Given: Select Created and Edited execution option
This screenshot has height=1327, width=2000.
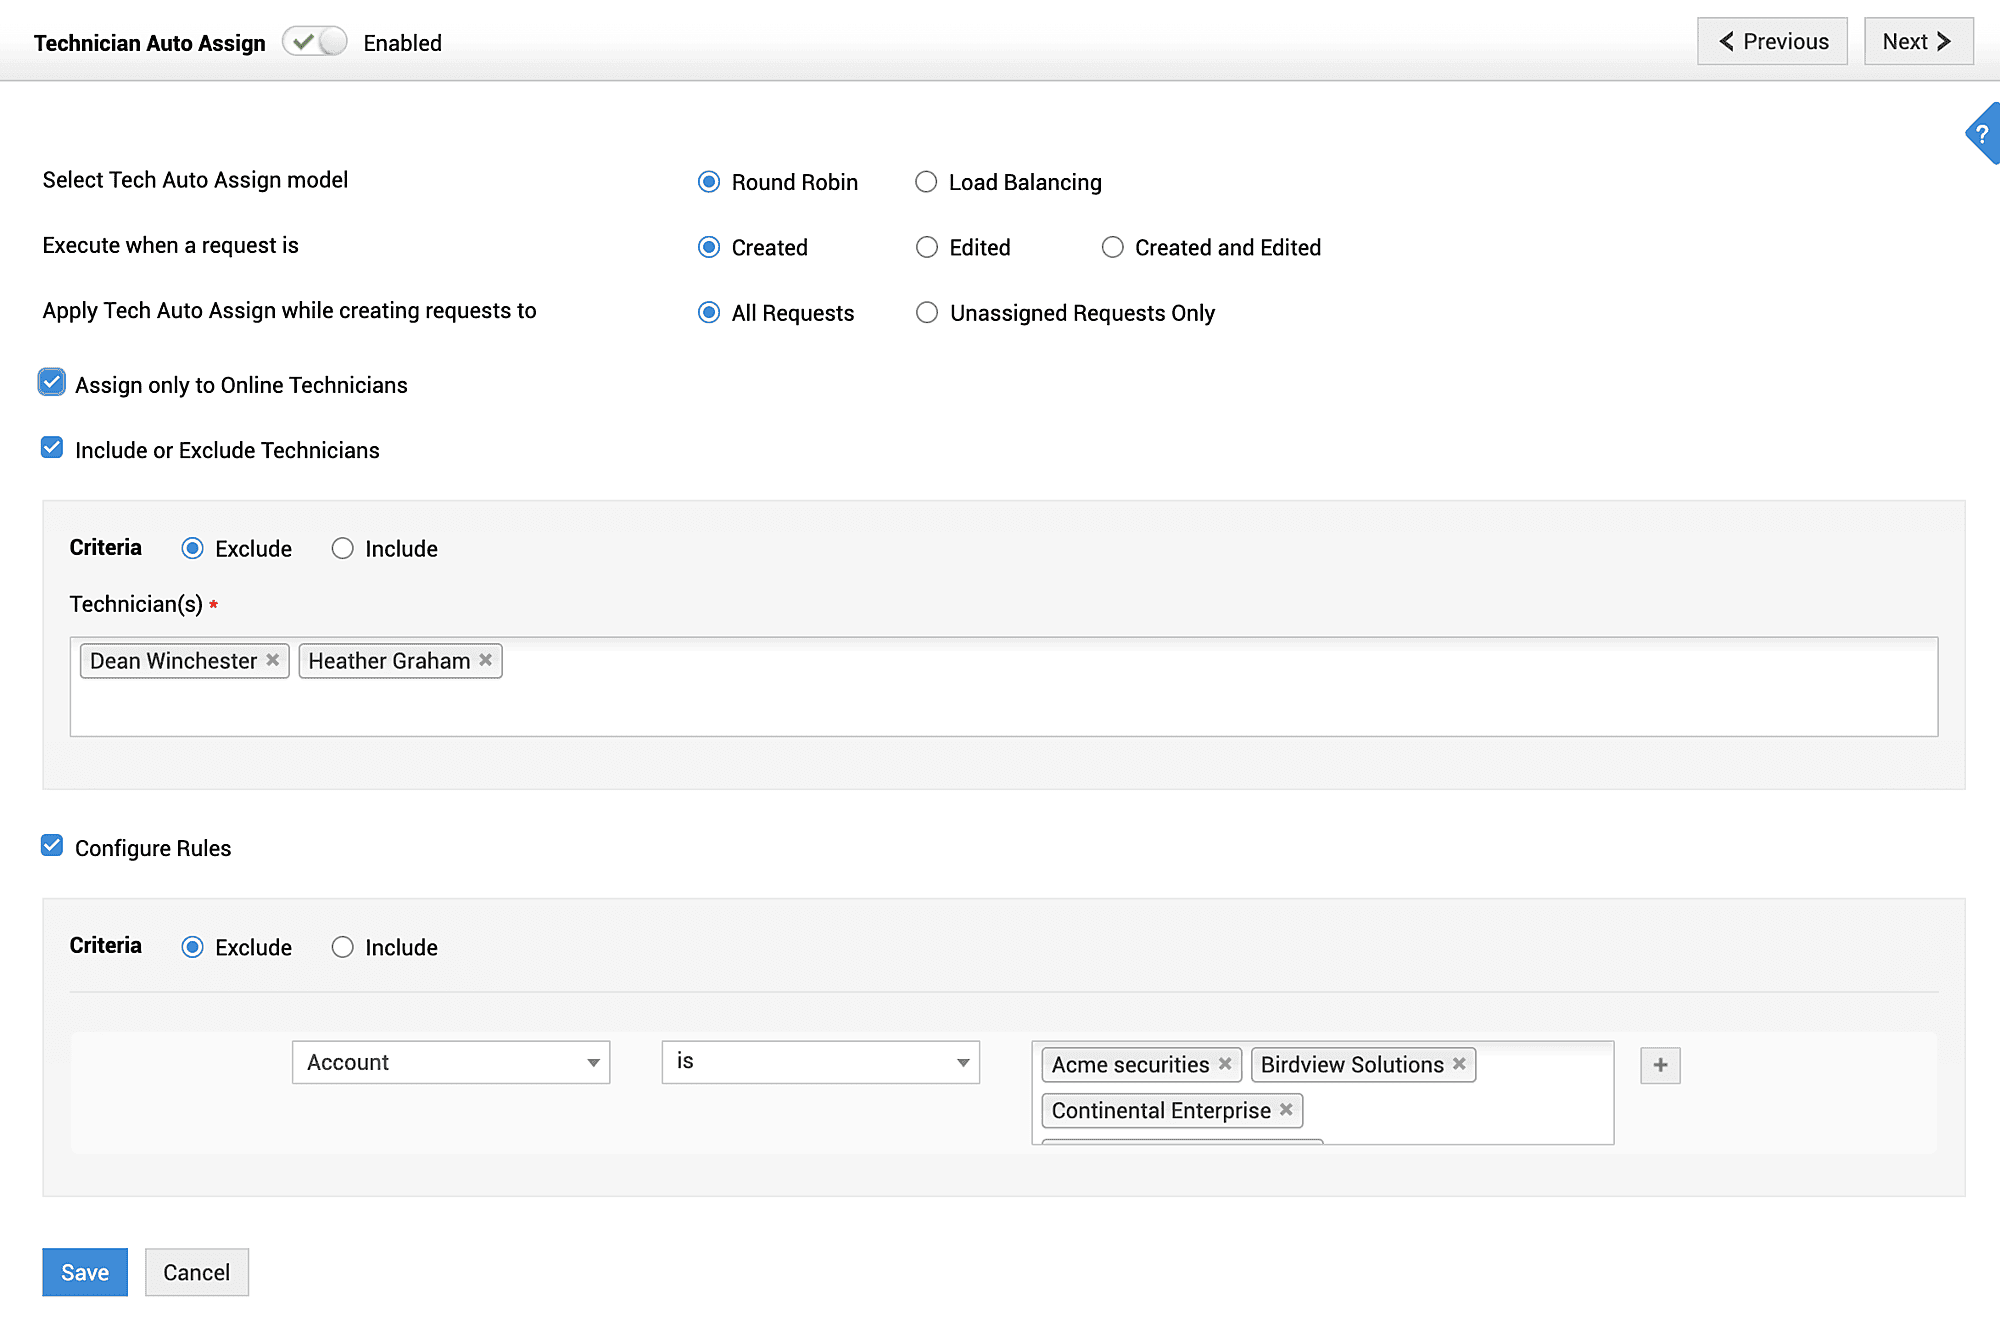Looking at the screenshot, I should pos(1112,247).
